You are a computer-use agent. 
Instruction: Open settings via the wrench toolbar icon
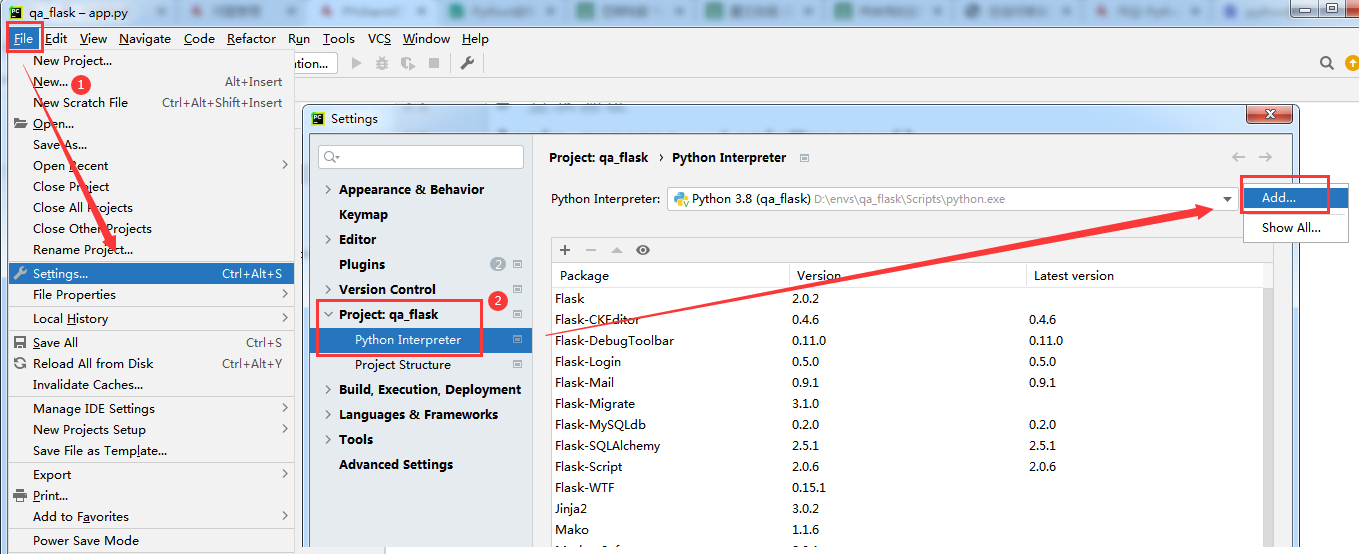(x=467, y=63)
